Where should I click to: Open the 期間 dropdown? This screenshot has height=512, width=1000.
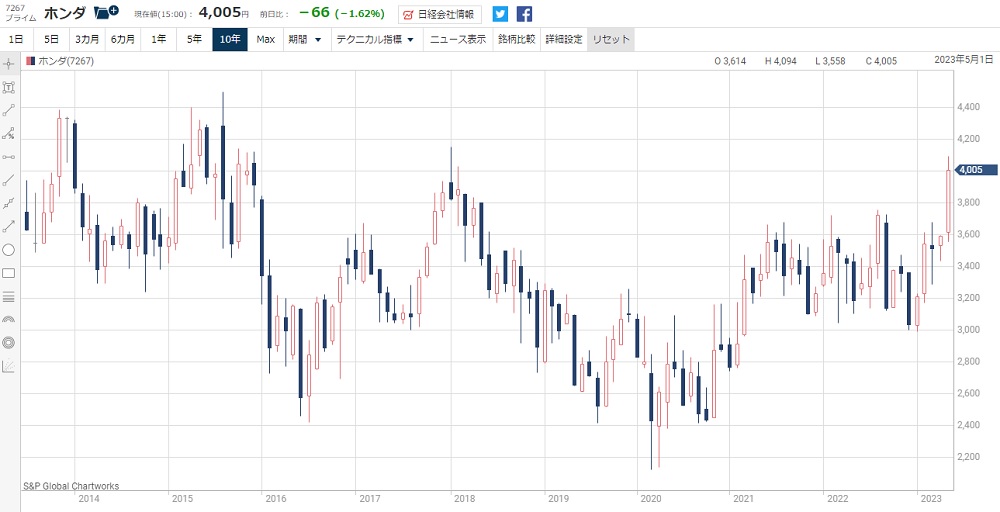pos(305,40)
